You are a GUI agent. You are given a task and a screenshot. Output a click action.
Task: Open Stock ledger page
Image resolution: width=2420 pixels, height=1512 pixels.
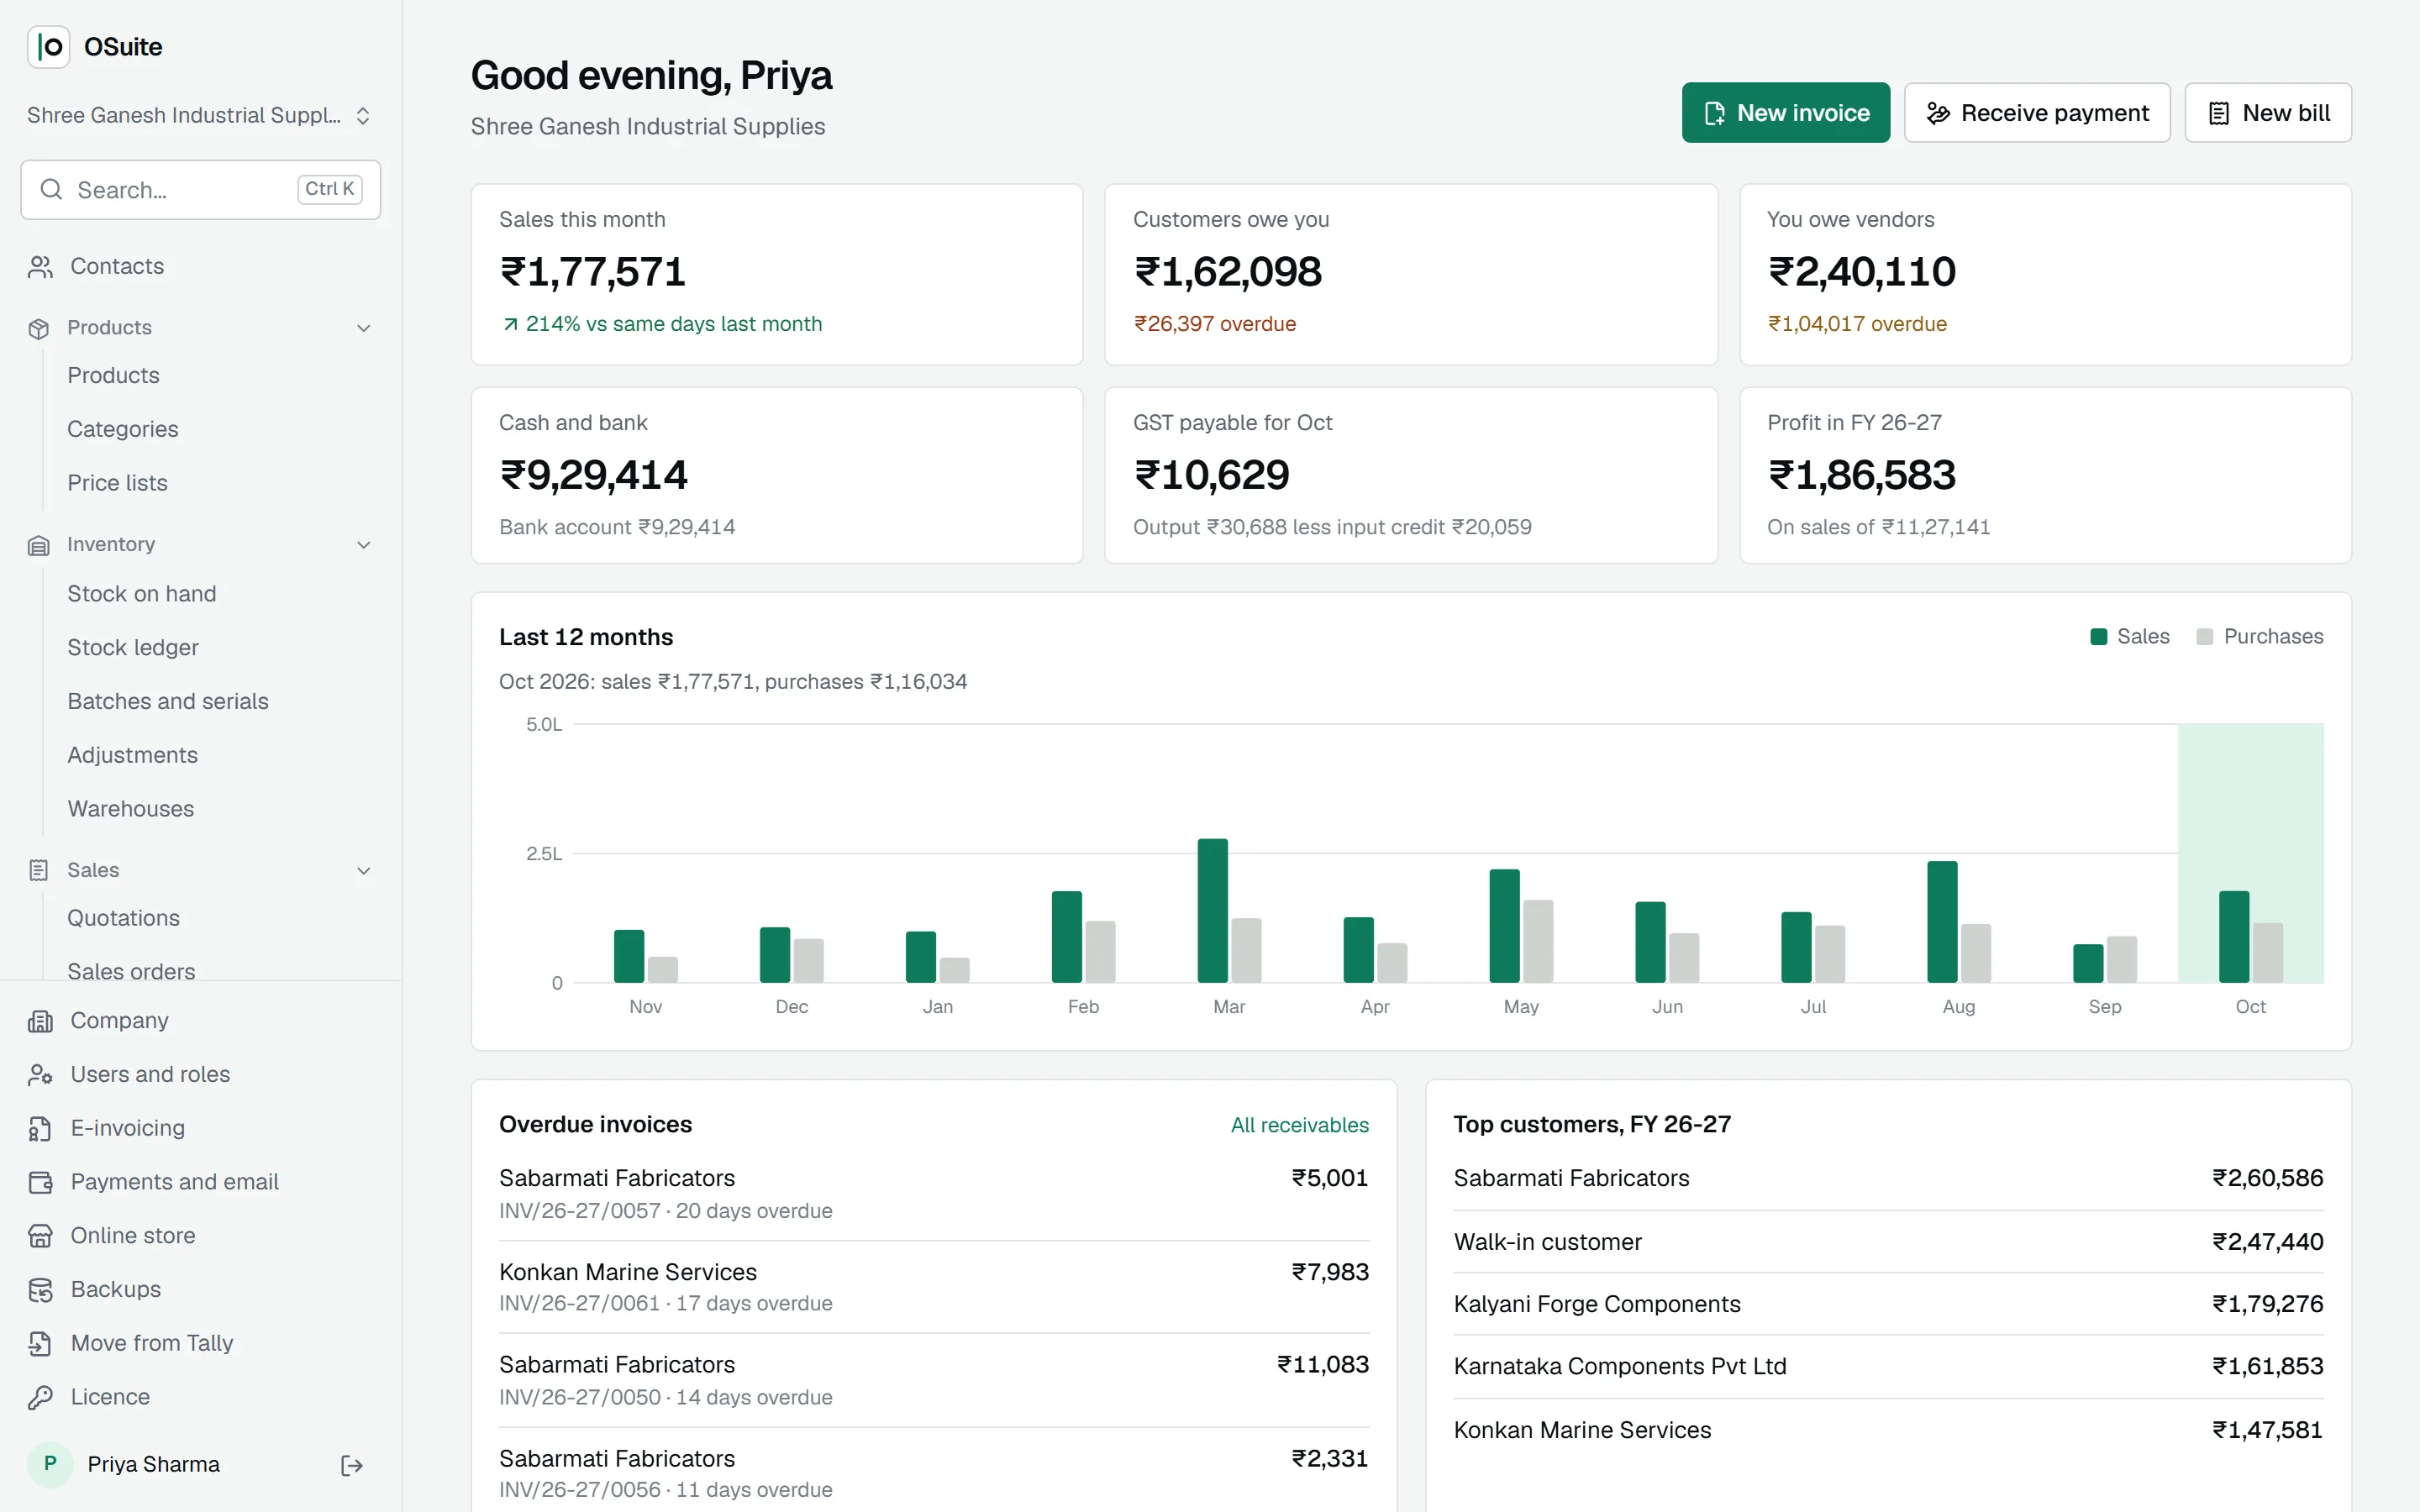pyautogui.click(x=133, y=648)
